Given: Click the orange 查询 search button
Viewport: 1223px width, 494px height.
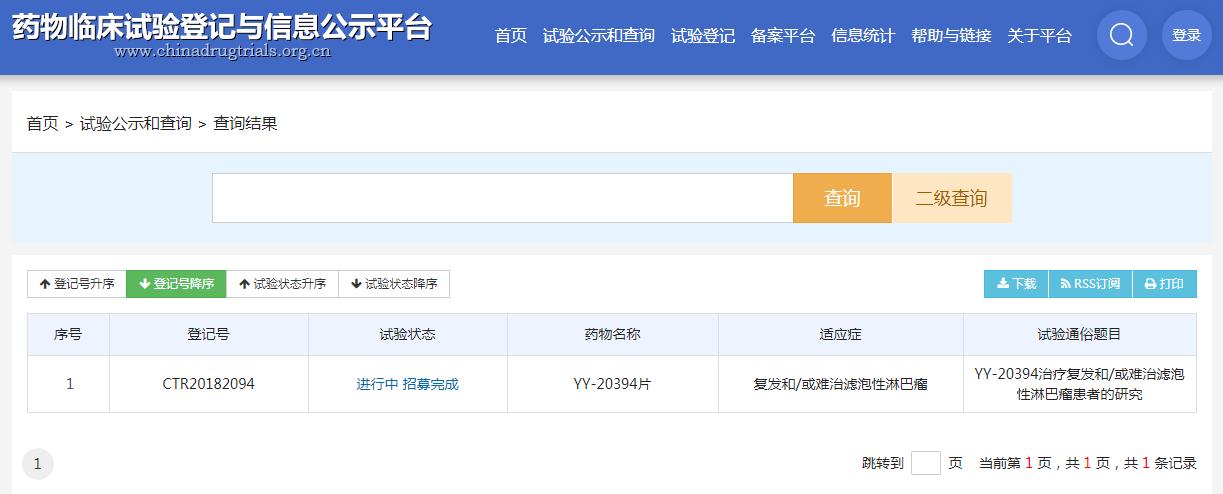Looking at the screenshot, I should click(x=841, y=198).
